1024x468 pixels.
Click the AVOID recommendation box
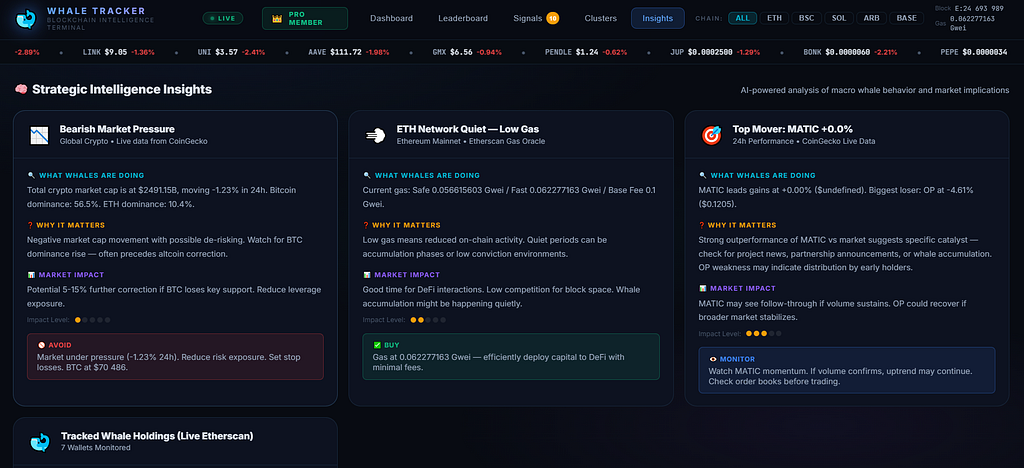tap(175, 356)
